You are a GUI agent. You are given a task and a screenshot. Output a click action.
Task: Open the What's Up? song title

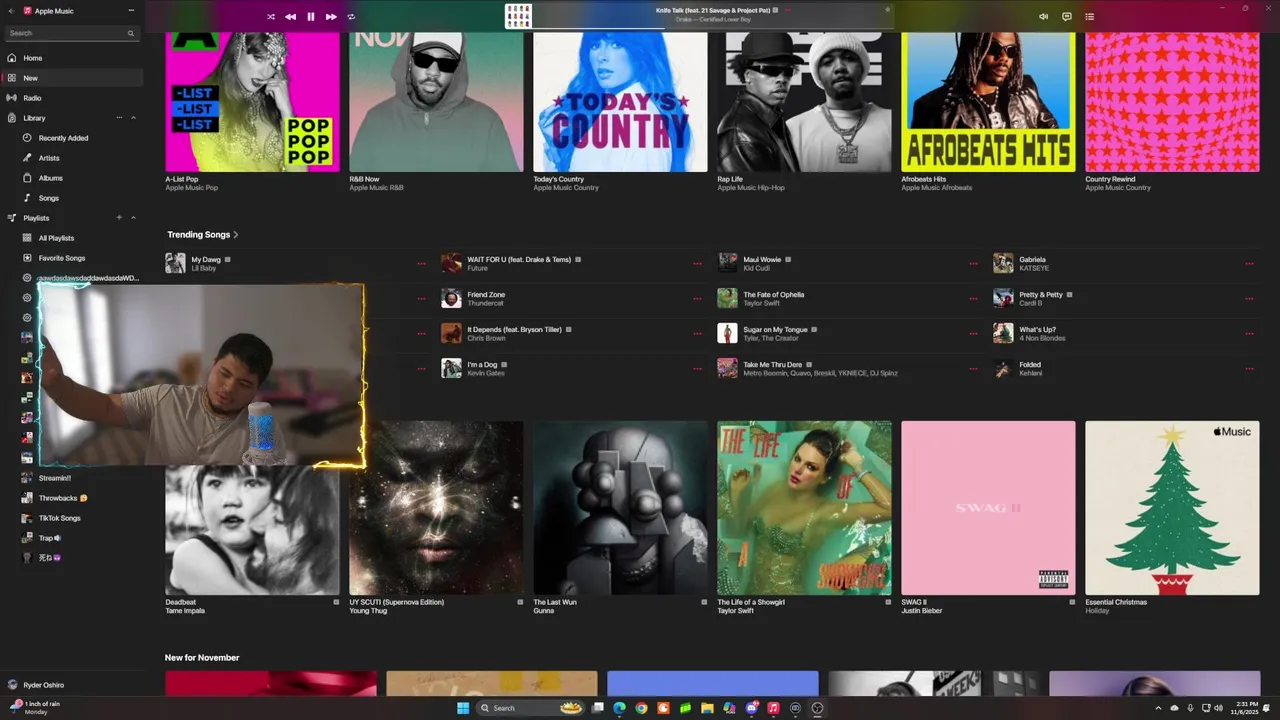[1037, 330]
